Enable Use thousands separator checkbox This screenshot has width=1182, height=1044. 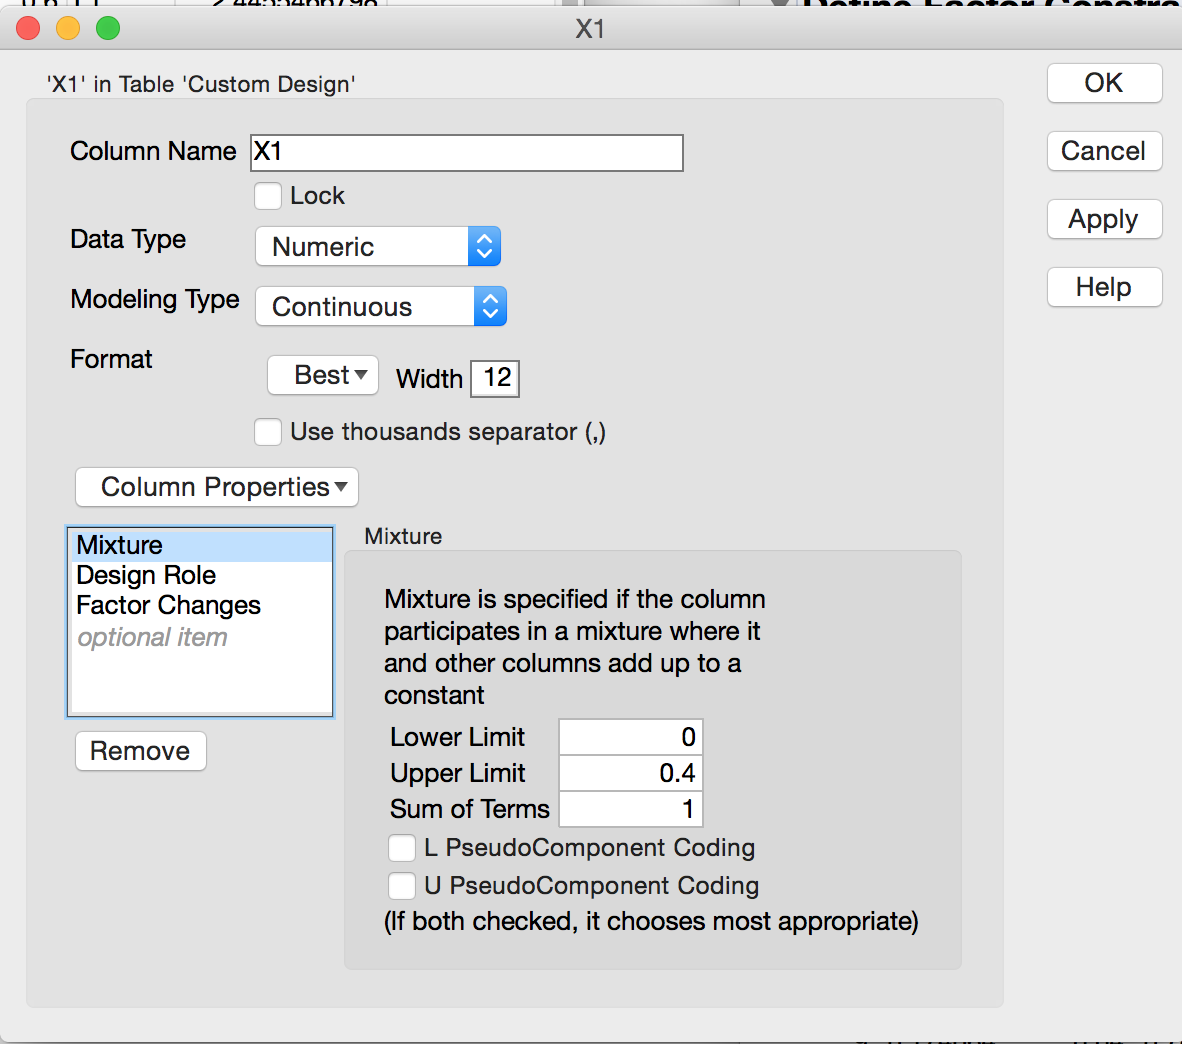[268, 432]
